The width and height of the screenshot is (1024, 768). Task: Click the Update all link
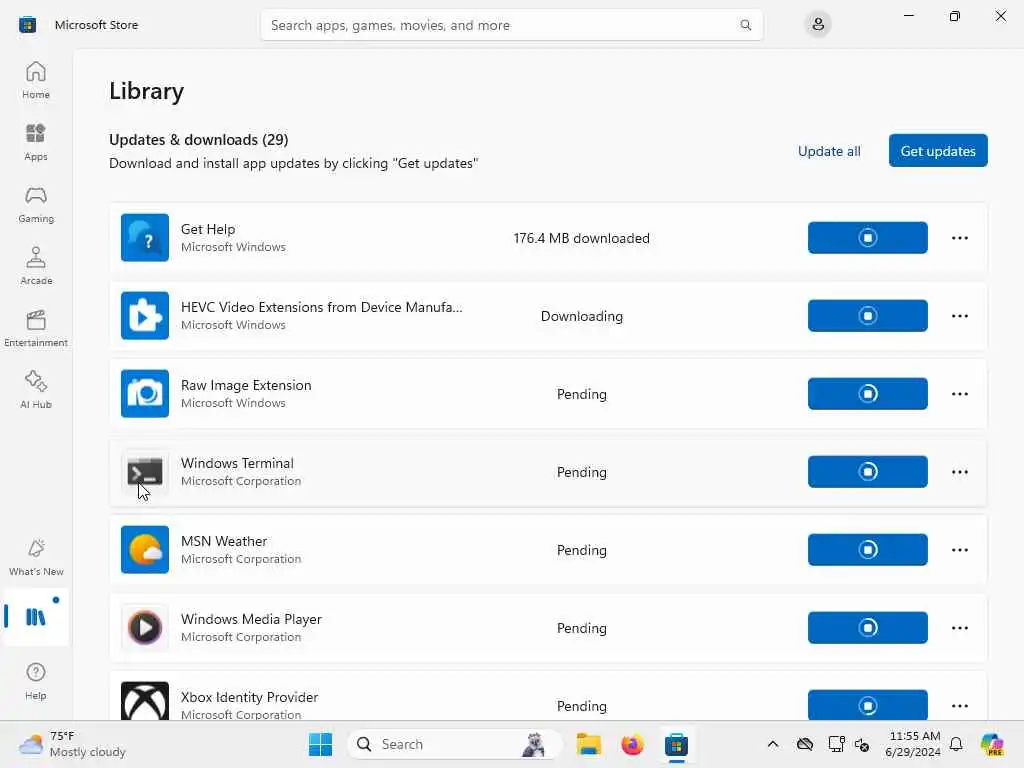(829, 151)
